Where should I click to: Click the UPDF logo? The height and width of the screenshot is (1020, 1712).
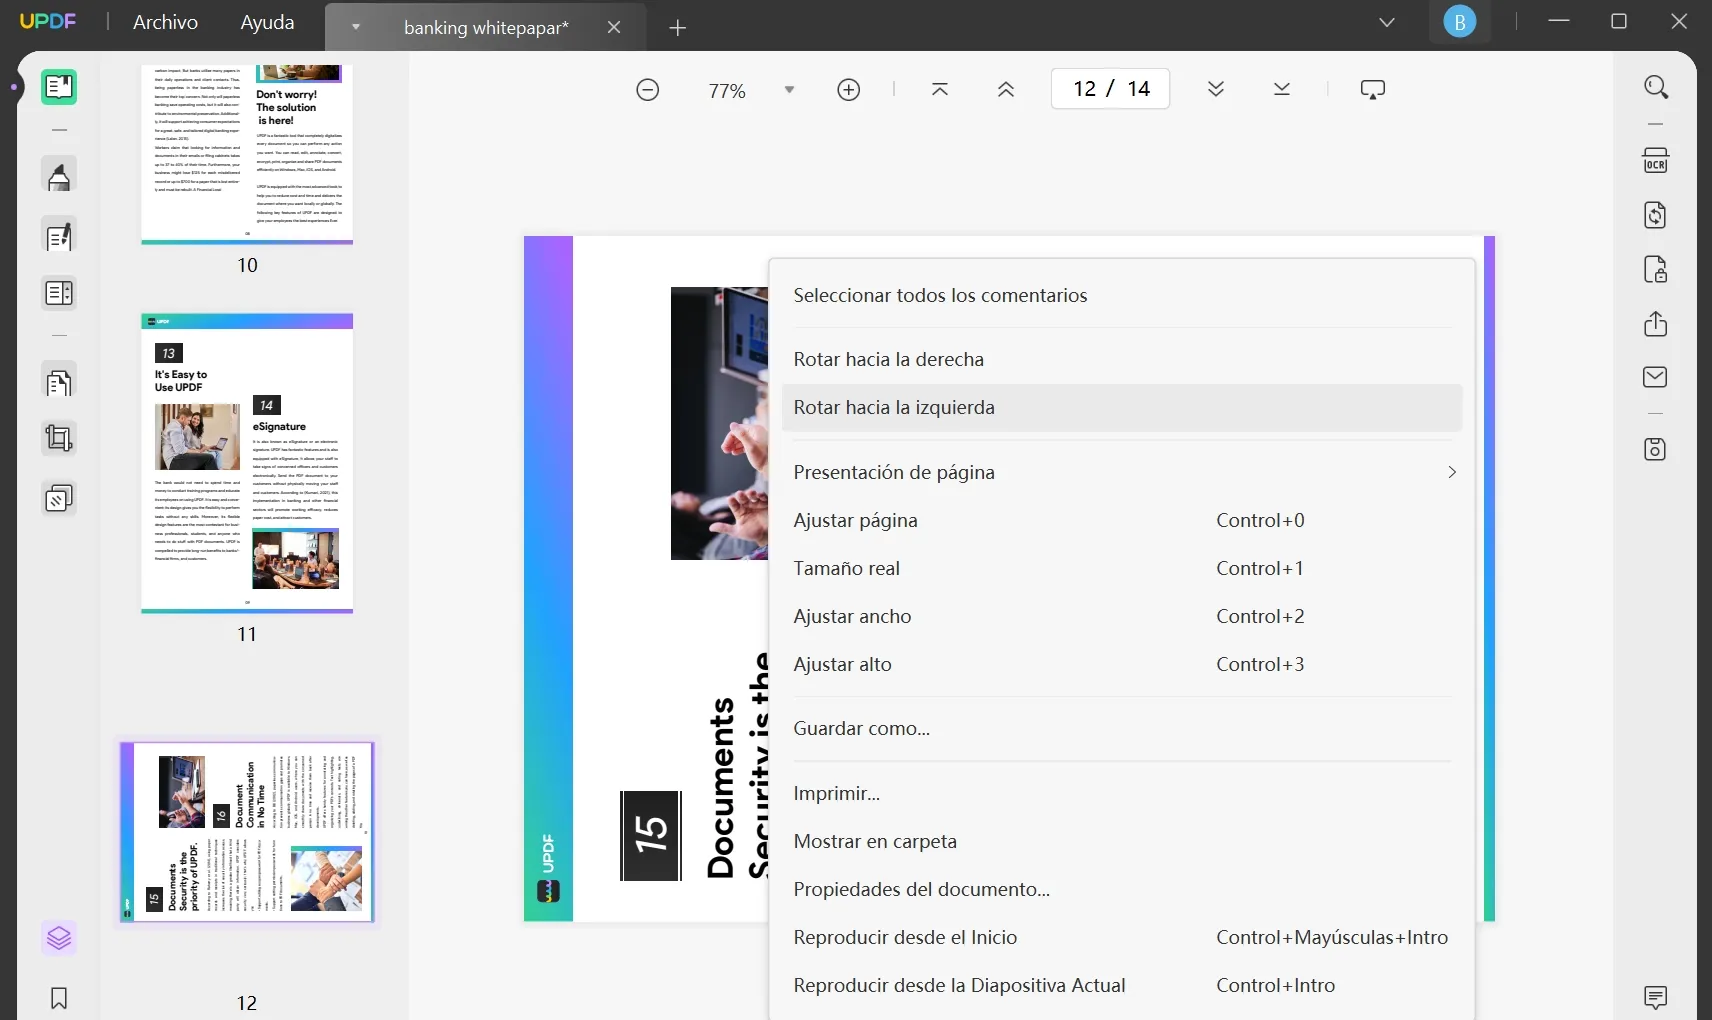48,21
